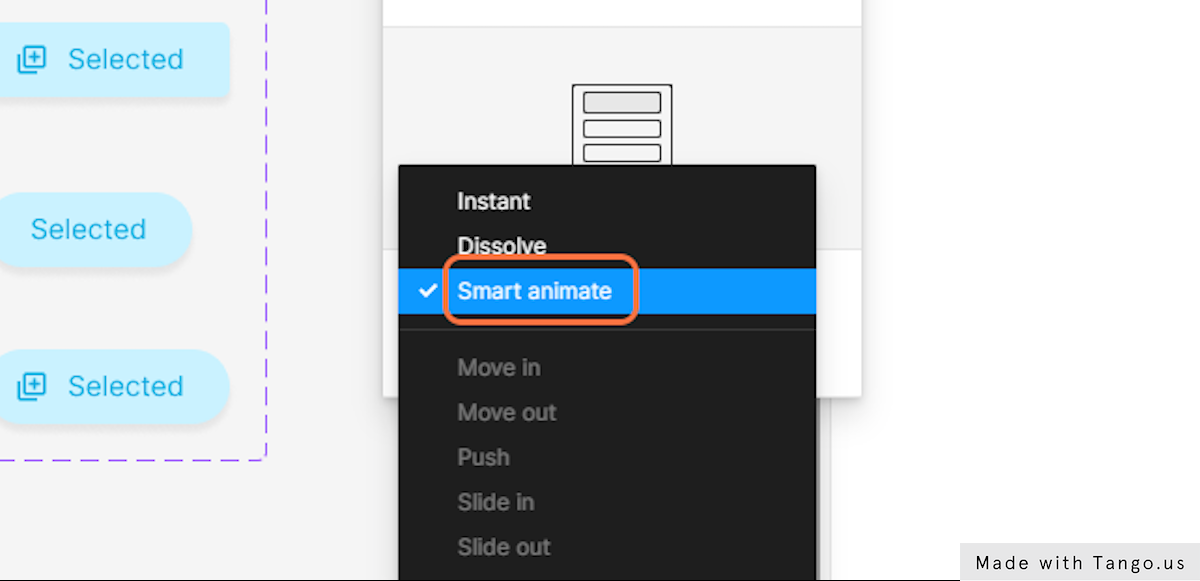Click the plus-layers icon in bottom Selected button

[x=31, y=386]
